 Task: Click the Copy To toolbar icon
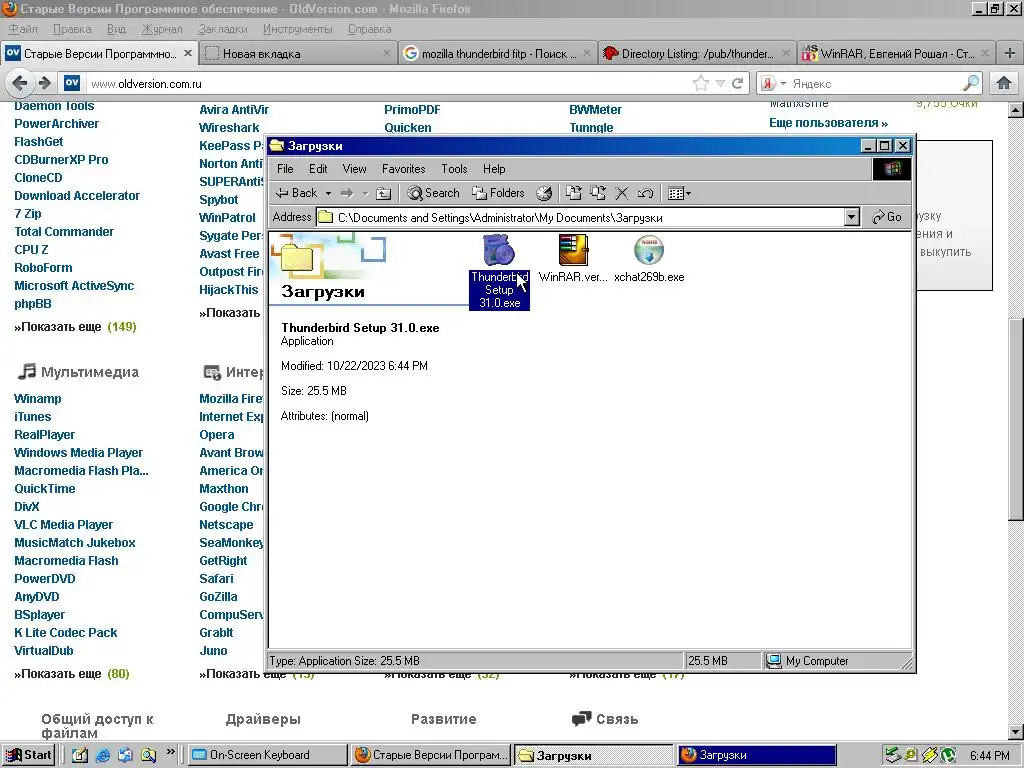(598, 193)
